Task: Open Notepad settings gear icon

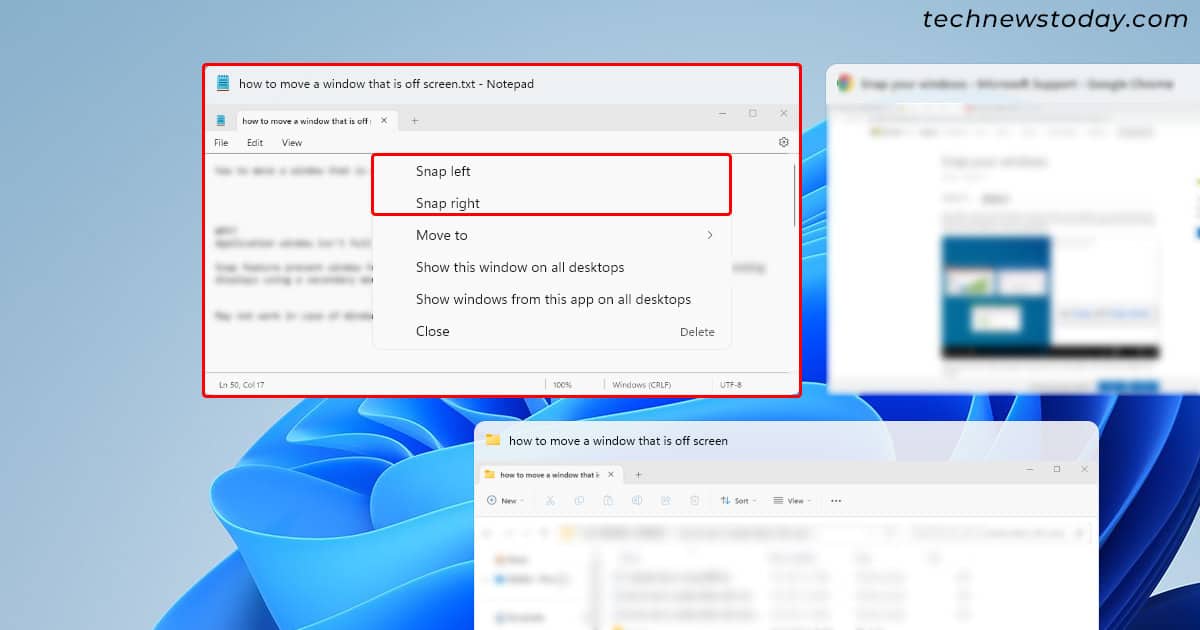Action: click(x=783, y=143)
